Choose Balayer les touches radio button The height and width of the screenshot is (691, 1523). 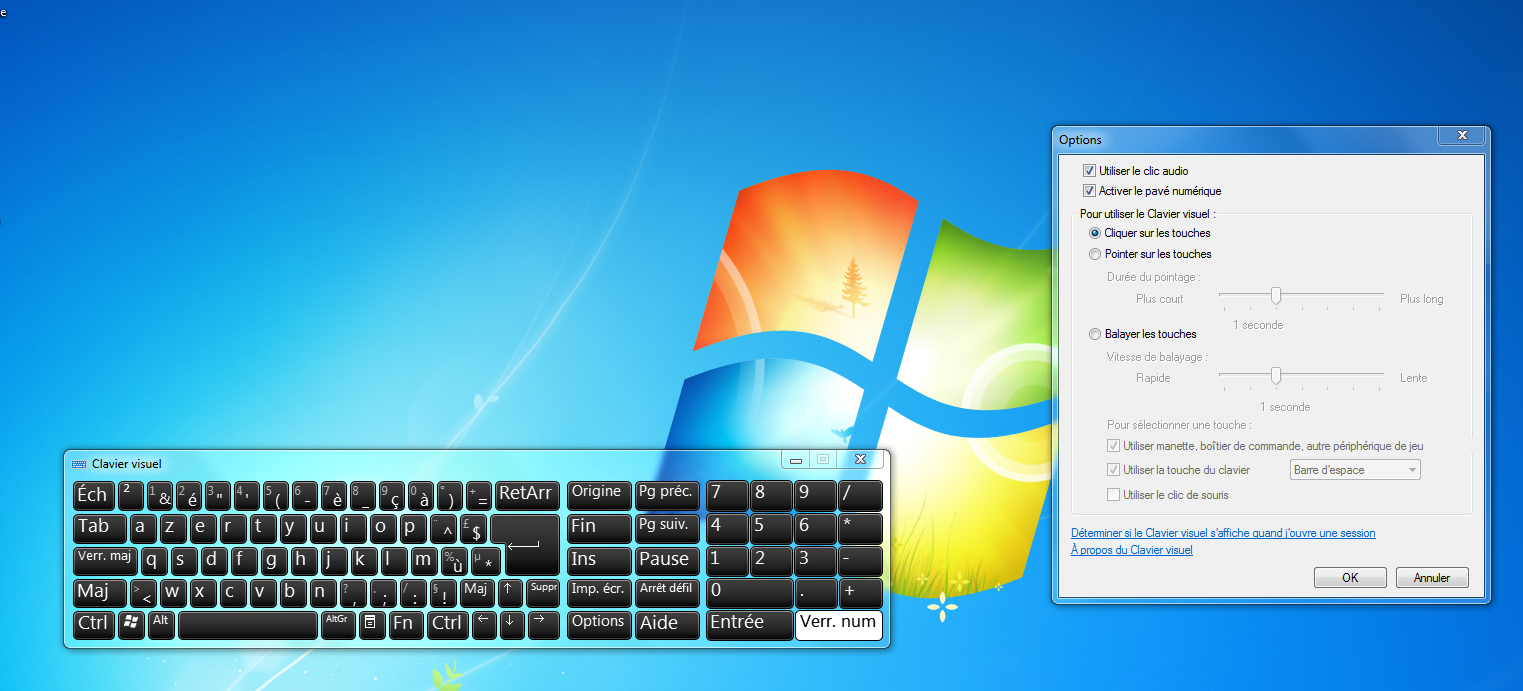1095,334
